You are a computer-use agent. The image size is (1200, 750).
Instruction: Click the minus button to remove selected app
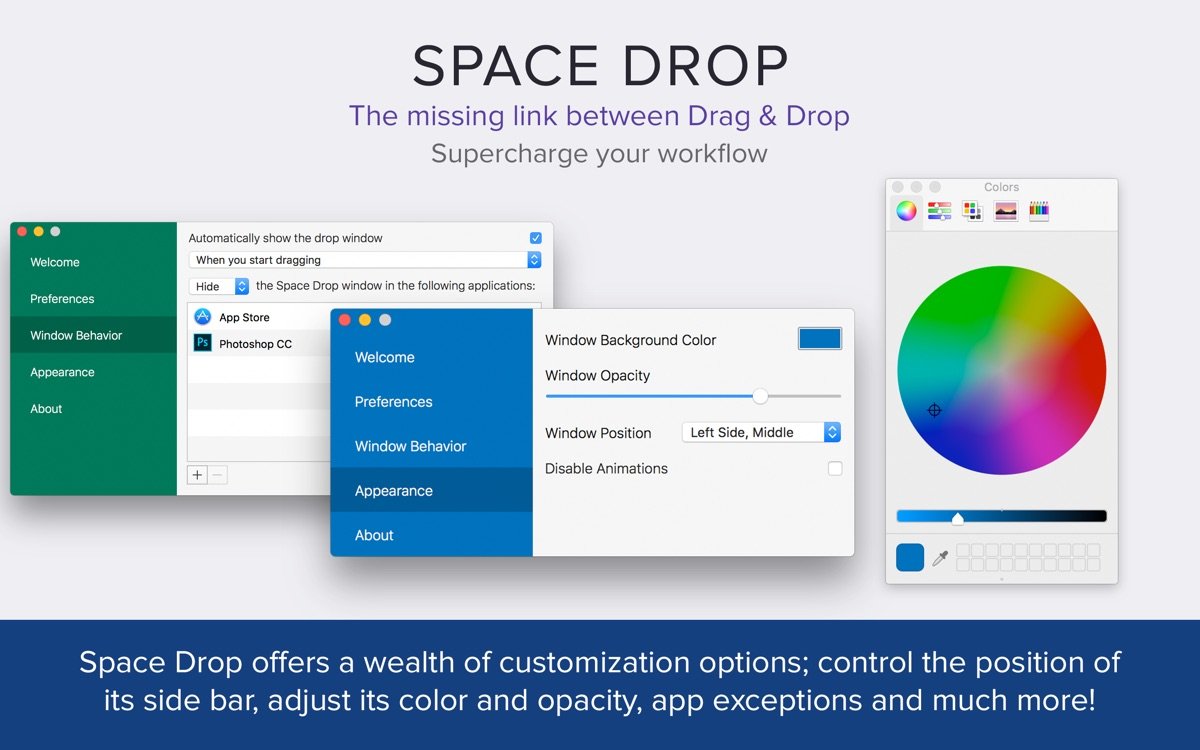pos(217,475)
